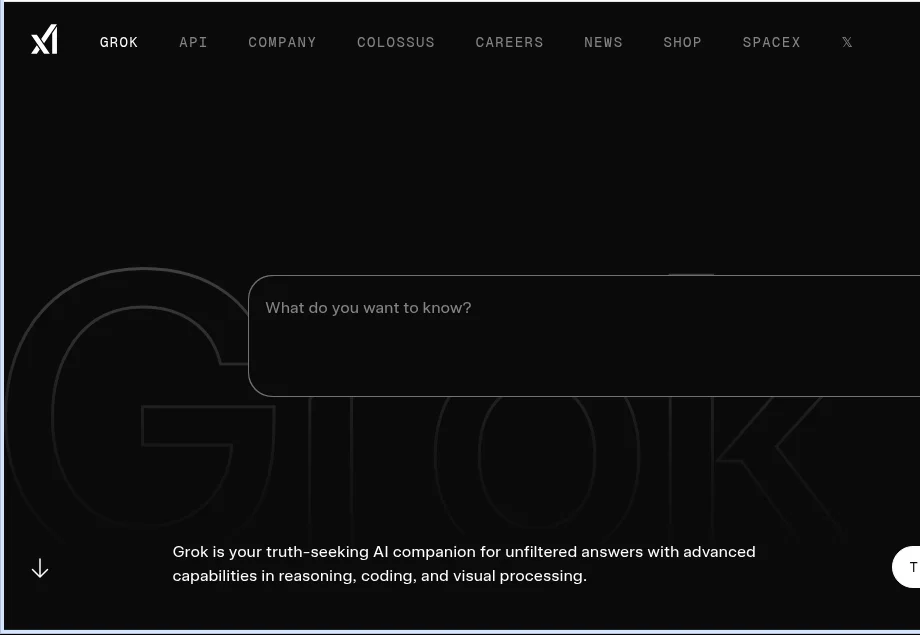This screenshot has width=920, height=635.
Task: View the CAREERS page
Action: (509, 42)
